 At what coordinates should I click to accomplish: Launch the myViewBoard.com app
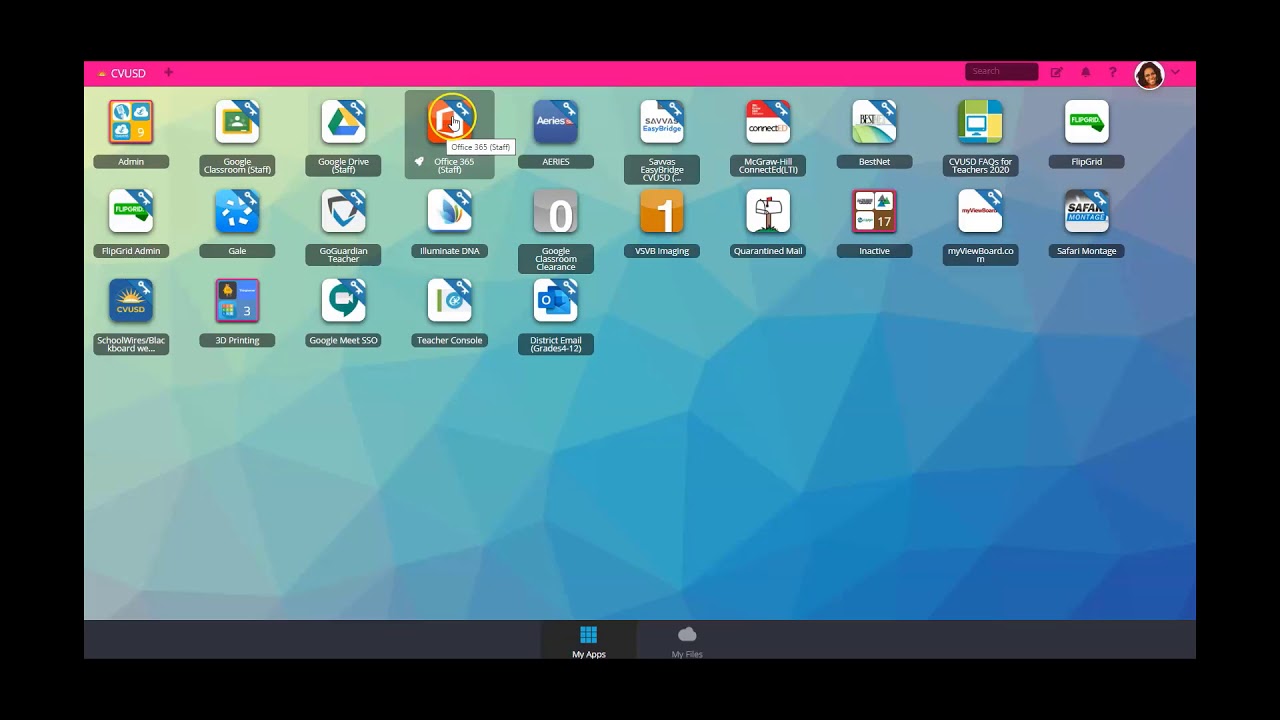click(980, 211)
